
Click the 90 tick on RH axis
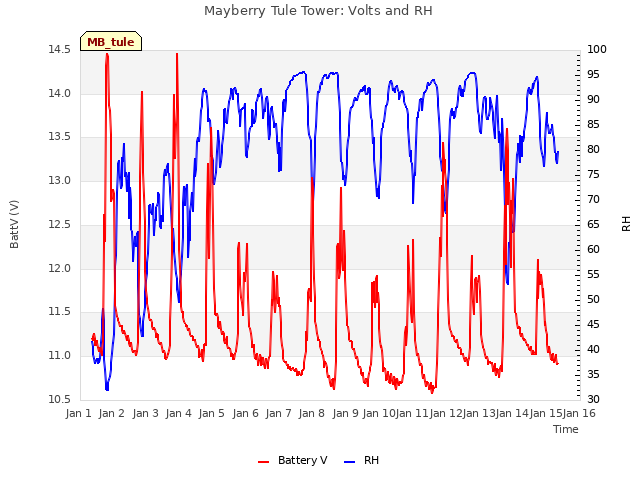[593, 99]
